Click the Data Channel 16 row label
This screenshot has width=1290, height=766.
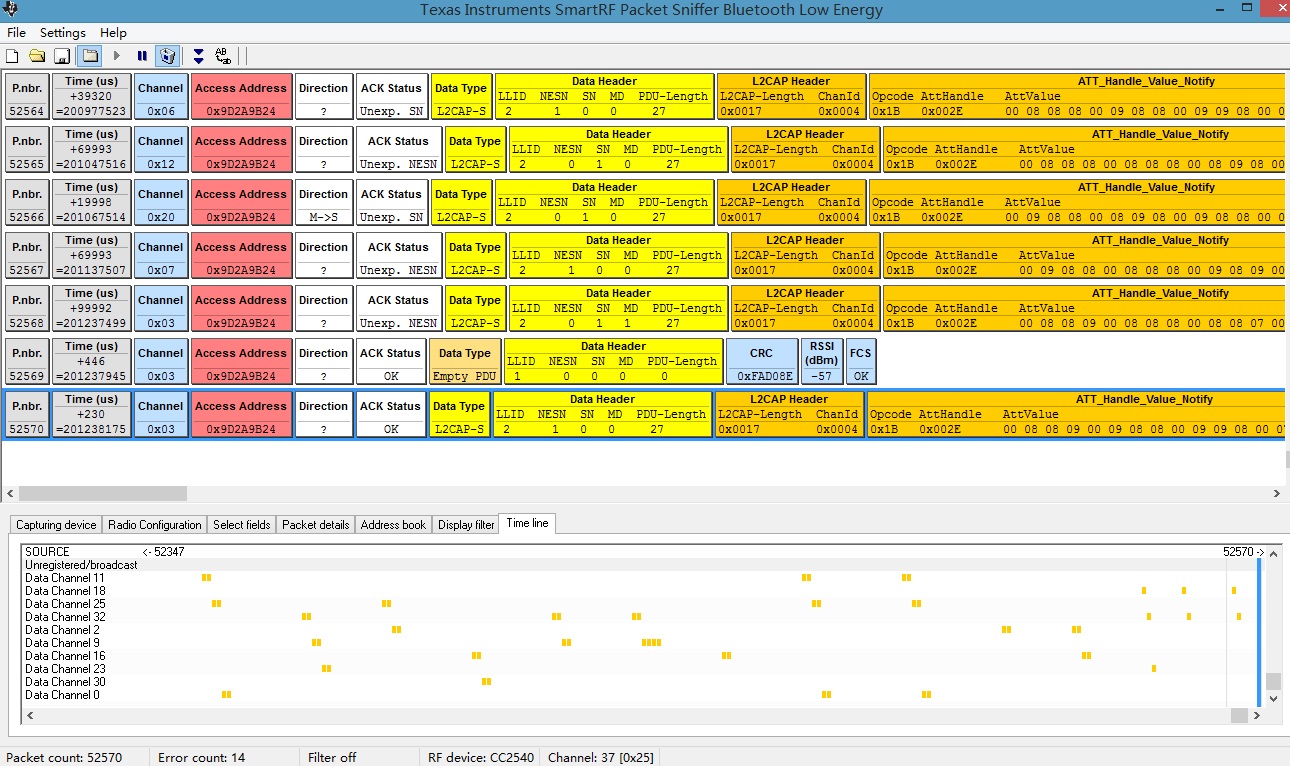click(x=65, y=656)
